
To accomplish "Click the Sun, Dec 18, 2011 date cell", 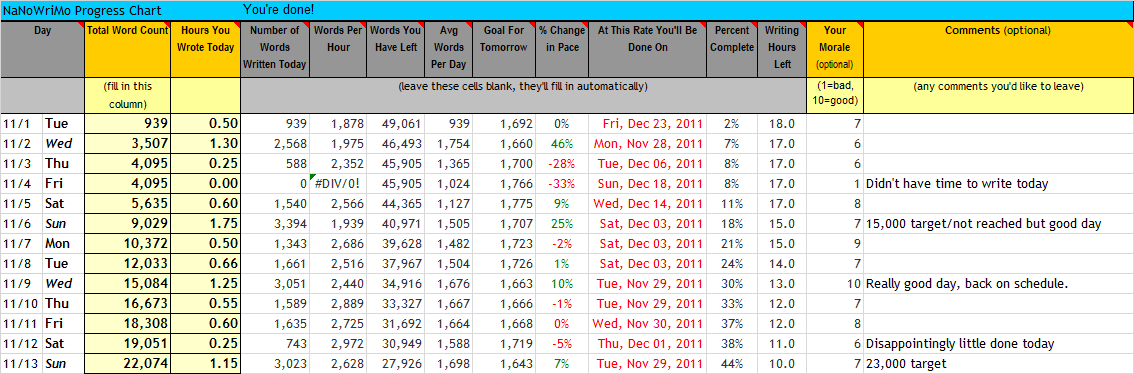I will (x=647, y=184).
